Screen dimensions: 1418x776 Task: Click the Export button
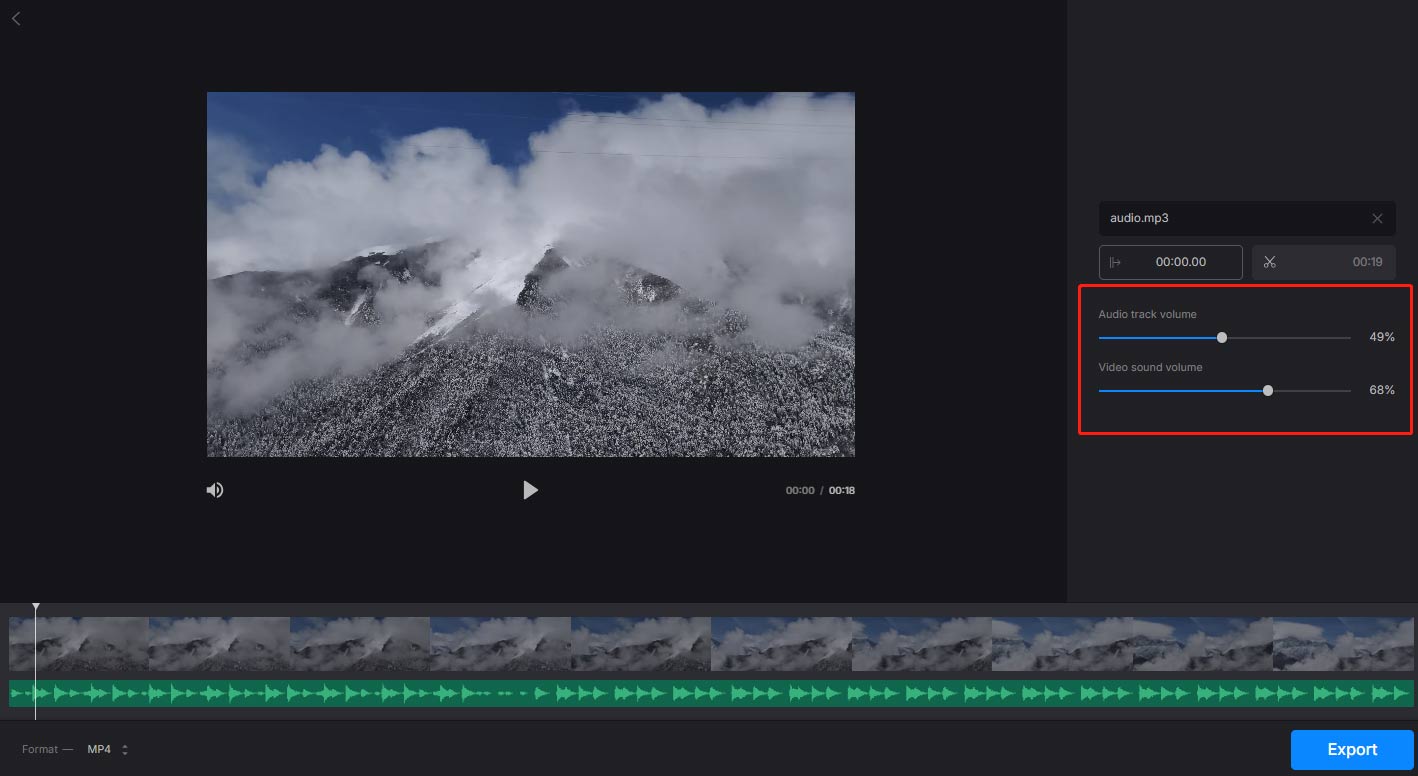coord(1352,750)
